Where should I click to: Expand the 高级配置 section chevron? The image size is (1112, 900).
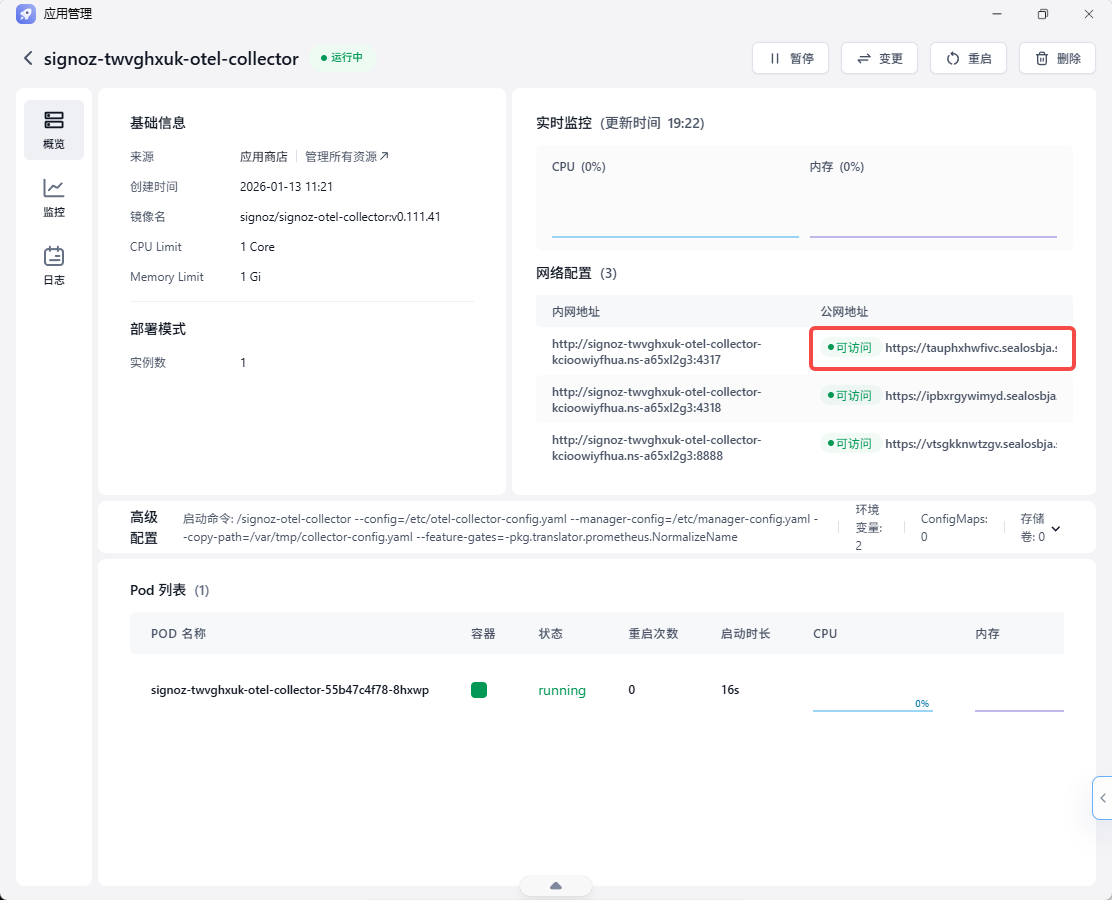[x=1055, y=528]
